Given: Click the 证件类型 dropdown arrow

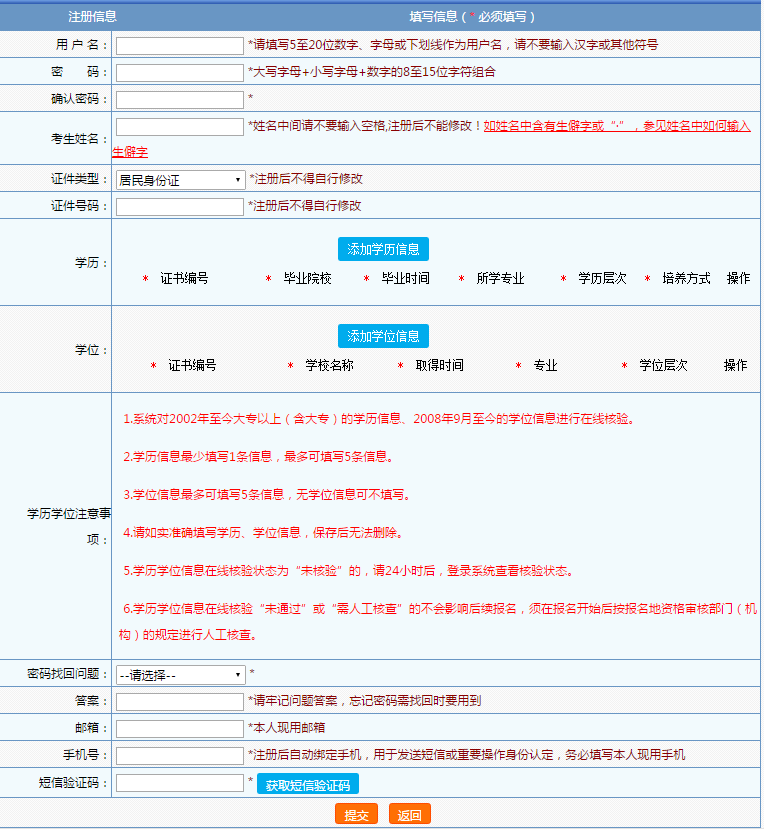Looking at the screenshot, I should [238, 180].
